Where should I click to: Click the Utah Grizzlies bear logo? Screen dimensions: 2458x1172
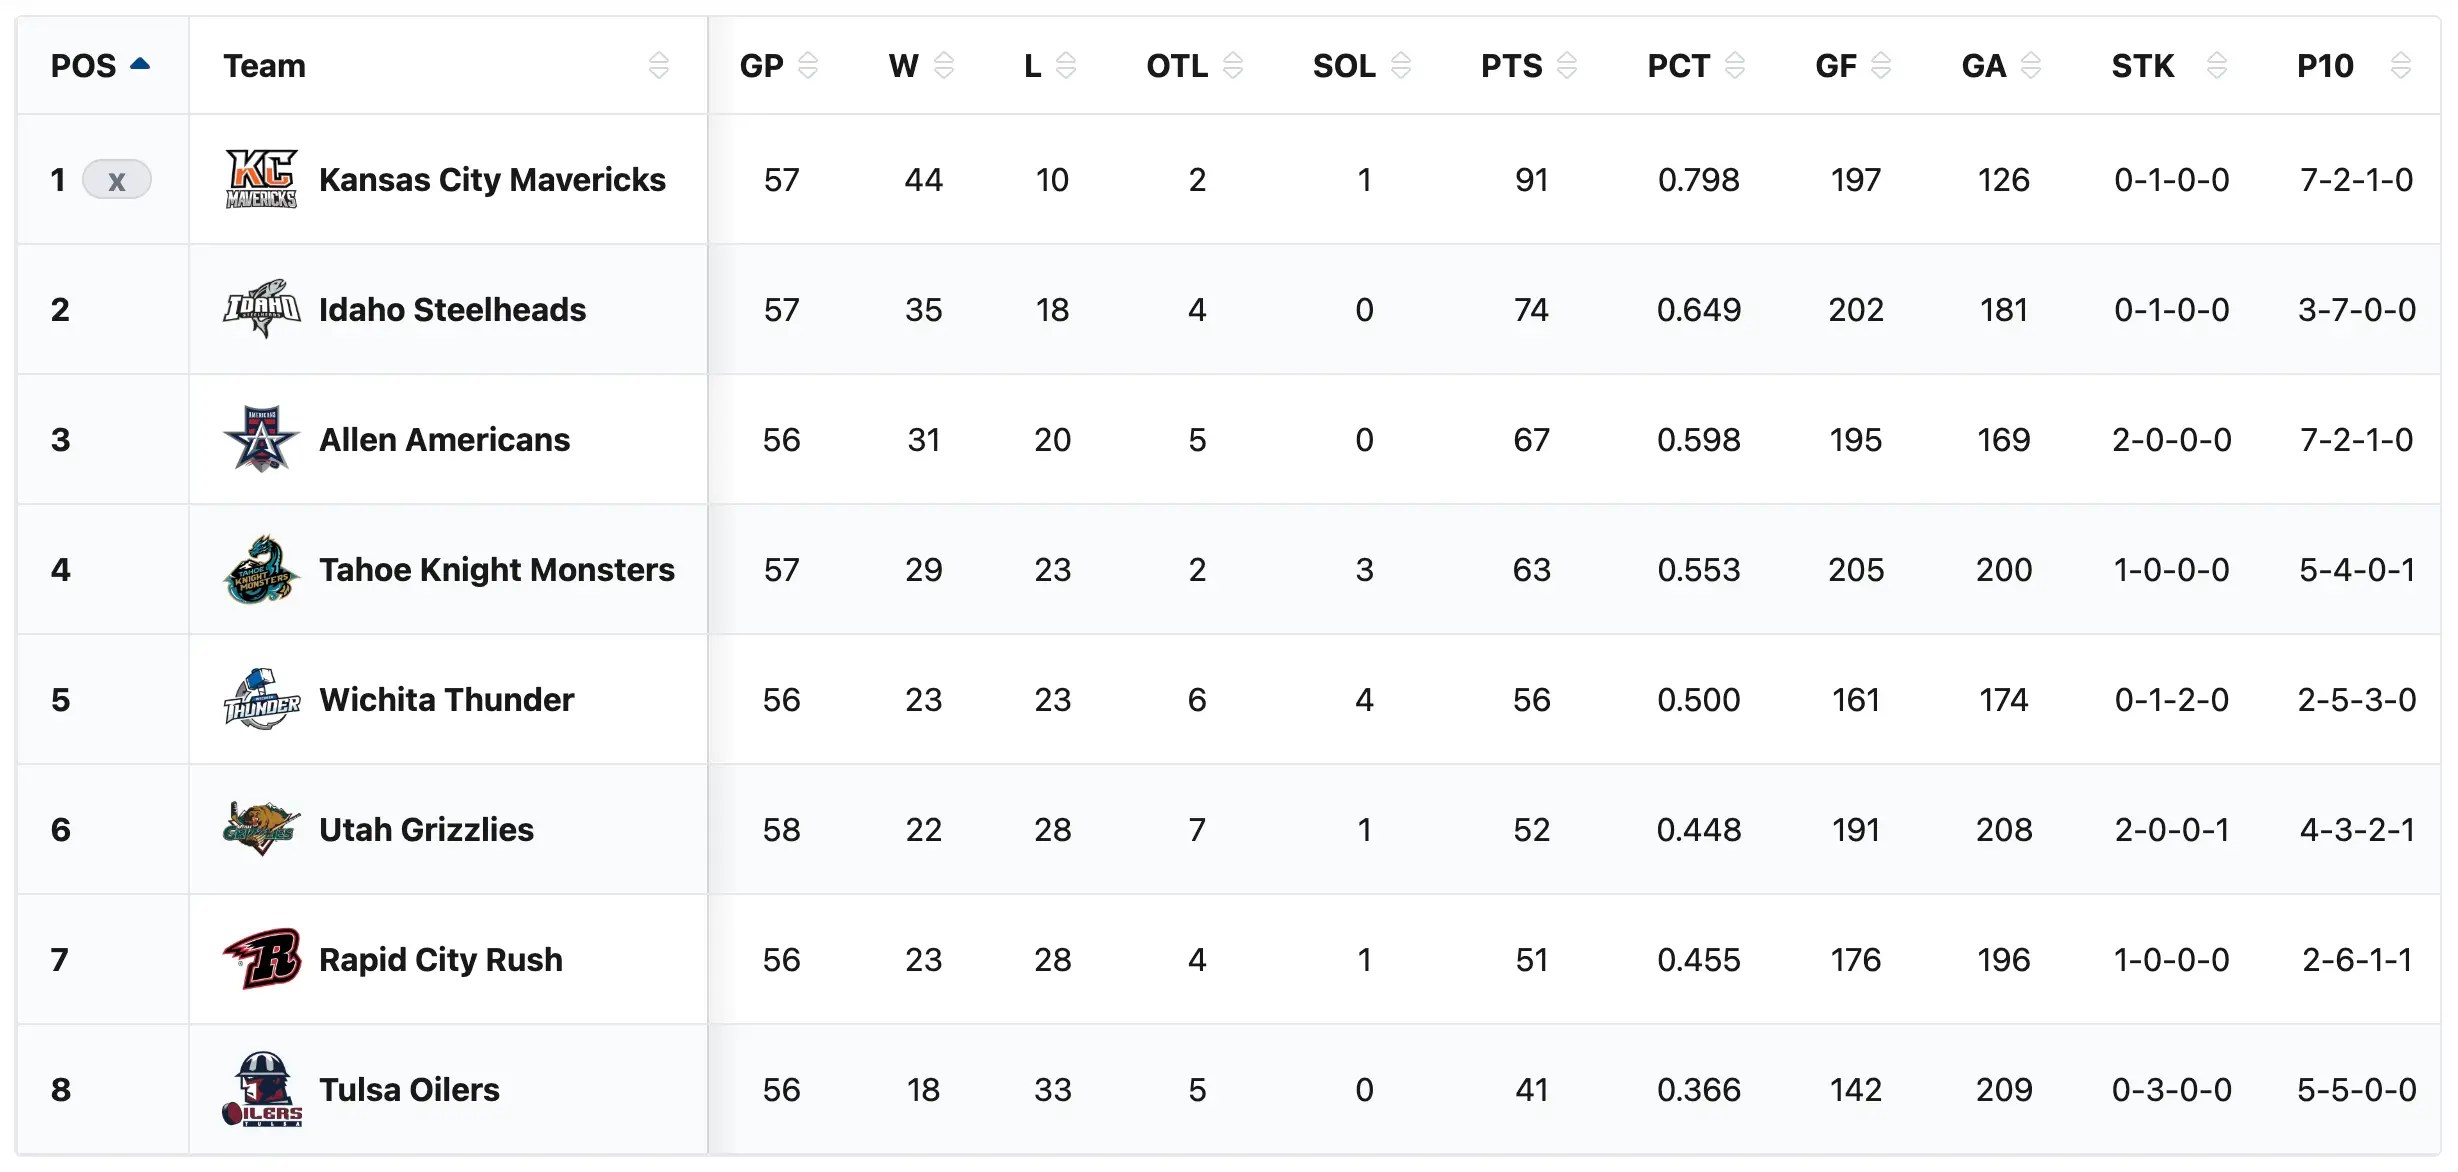[x=261, y=829]
